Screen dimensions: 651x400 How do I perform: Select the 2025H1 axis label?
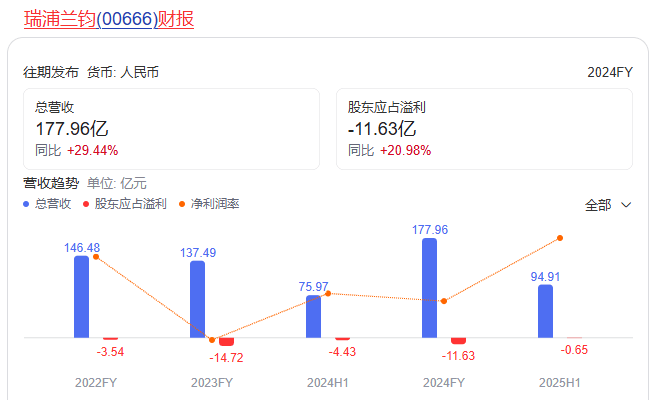tap(560, 382)
